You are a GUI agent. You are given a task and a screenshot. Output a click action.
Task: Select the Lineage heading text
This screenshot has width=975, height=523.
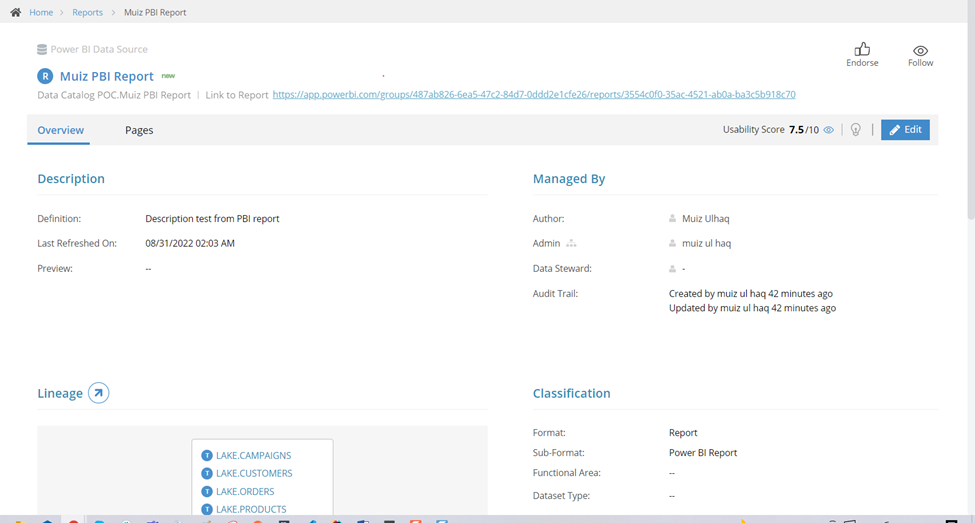[60, 393]
